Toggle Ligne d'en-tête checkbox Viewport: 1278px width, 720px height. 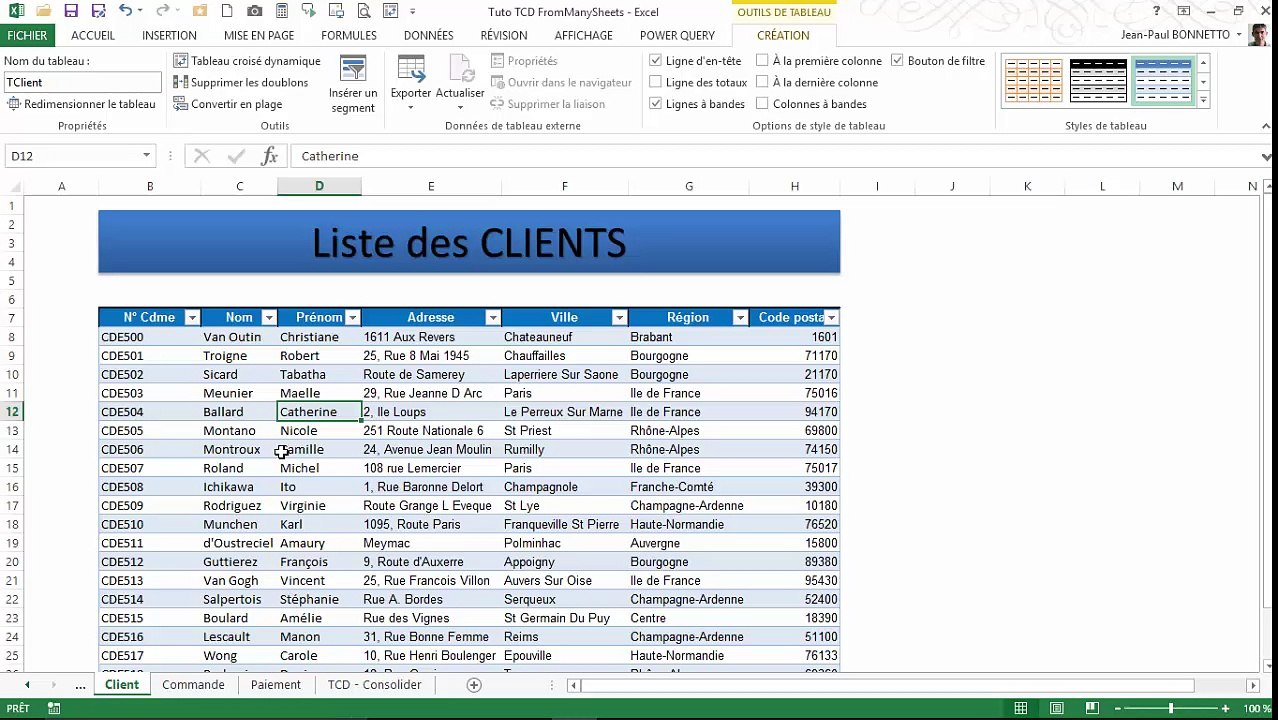tap(656, 61)
